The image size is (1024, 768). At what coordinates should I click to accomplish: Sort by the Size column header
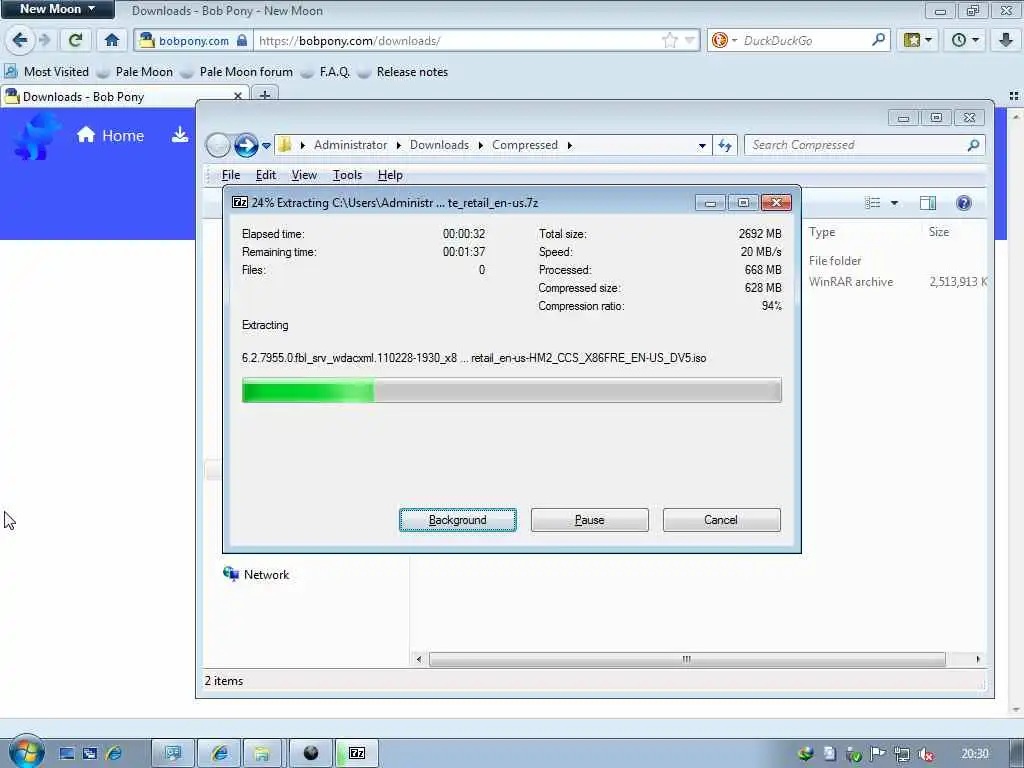[x=939, y=232]
